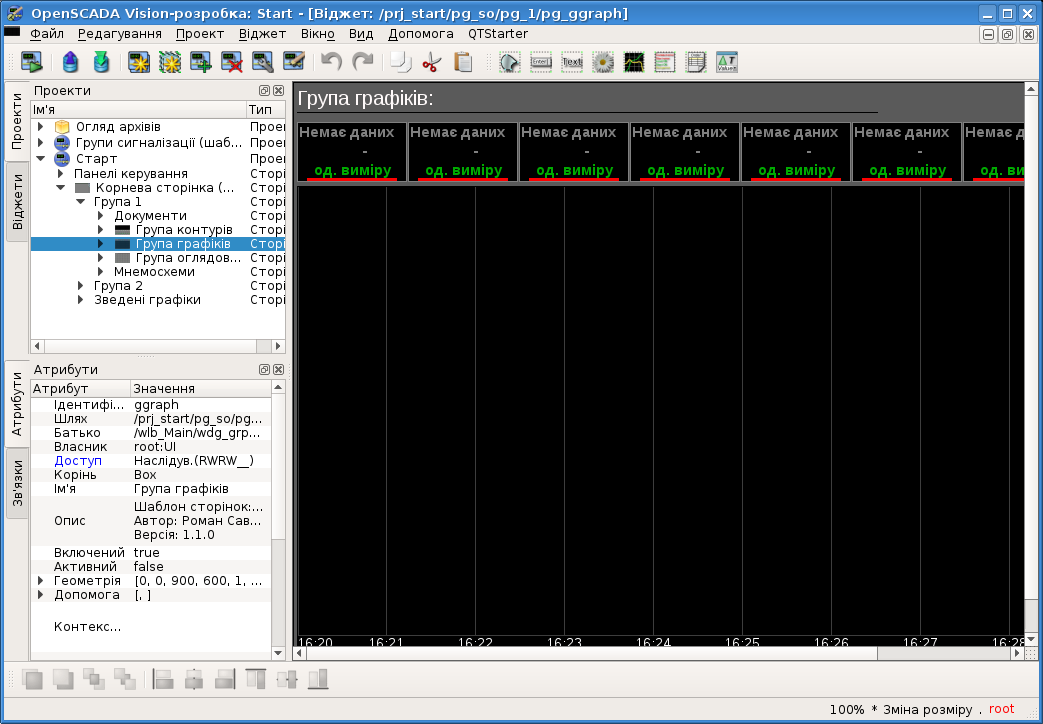
Task: Expand the Група 2 tree node
Action: [x=80, y=285]
